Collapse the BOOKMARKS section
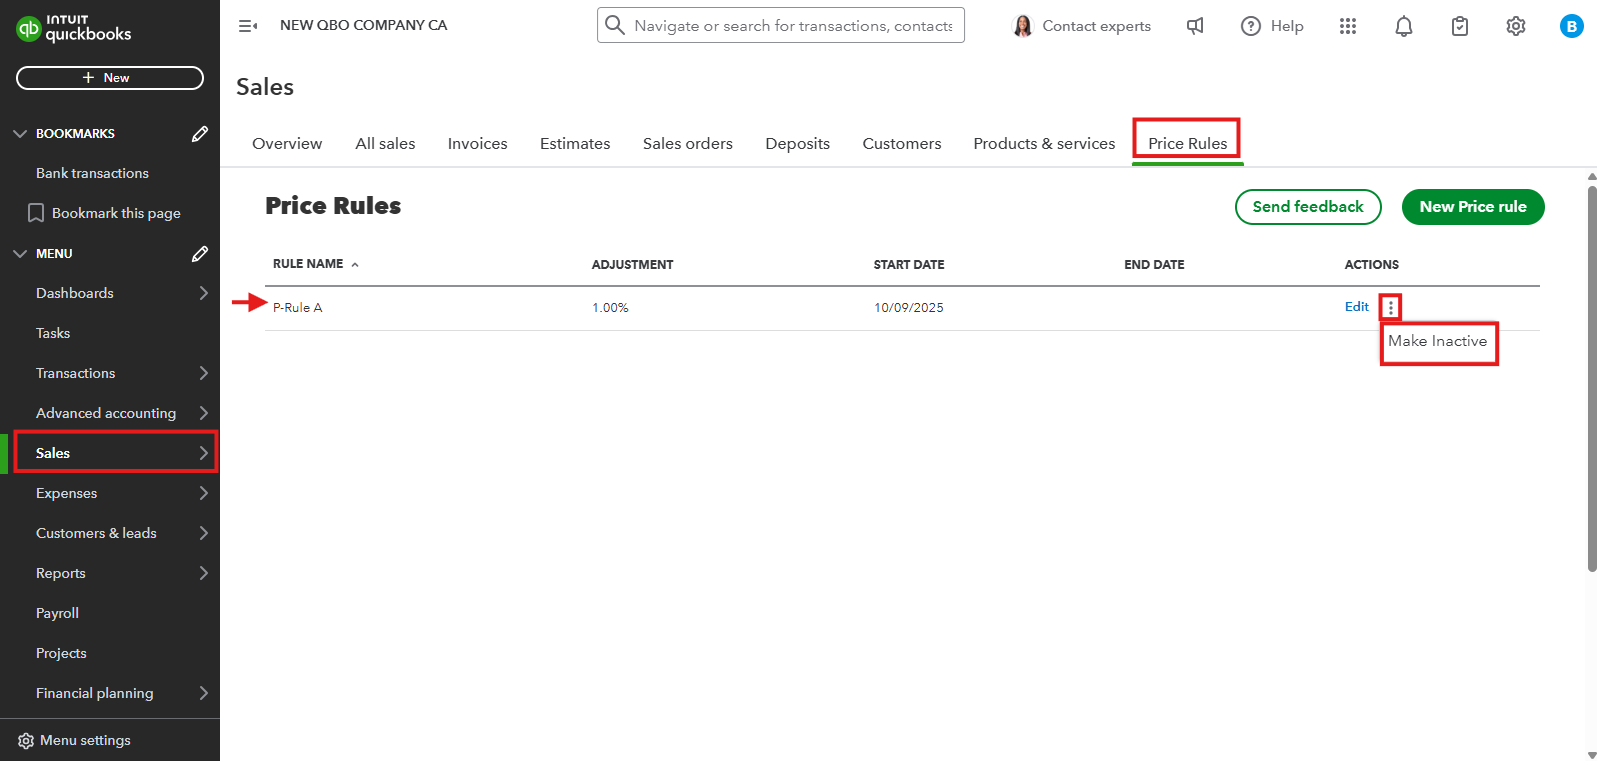 (x=20, y=134)
